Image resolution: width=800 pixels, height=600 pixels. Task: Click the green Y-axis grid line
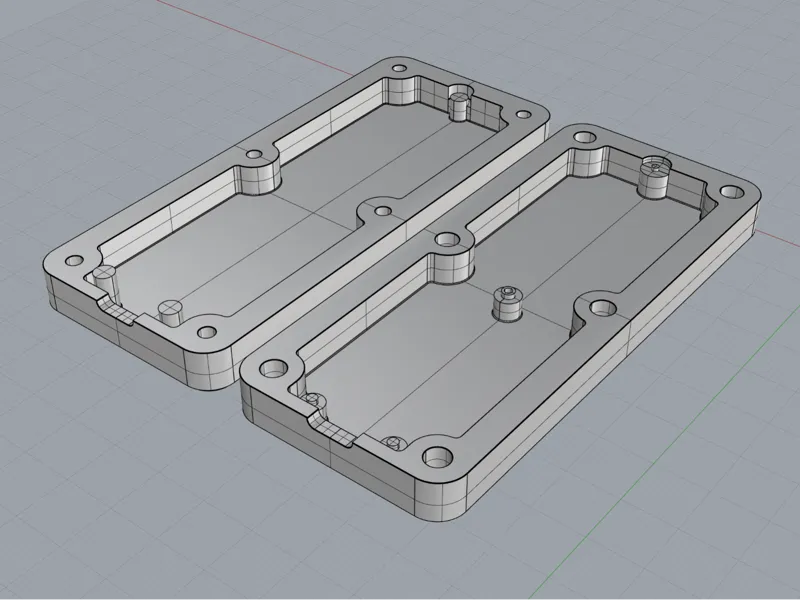coord(663,454)
